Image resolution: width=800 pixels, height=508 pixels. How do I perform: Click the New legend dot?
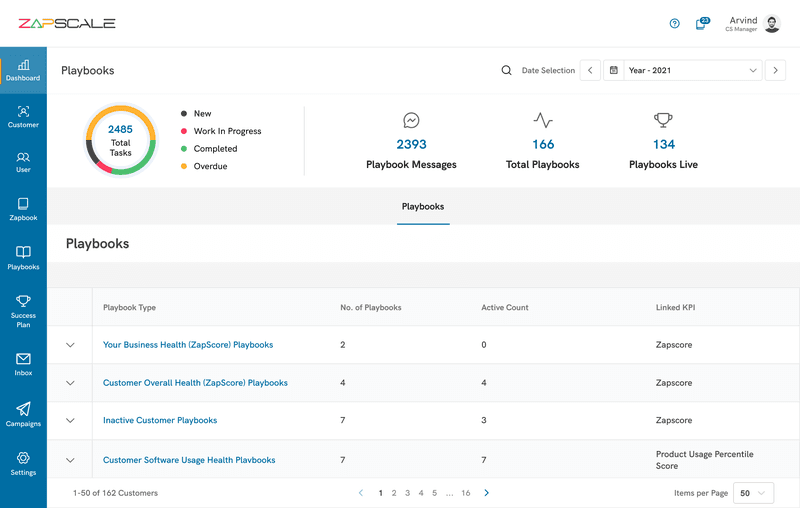(184, 113)
